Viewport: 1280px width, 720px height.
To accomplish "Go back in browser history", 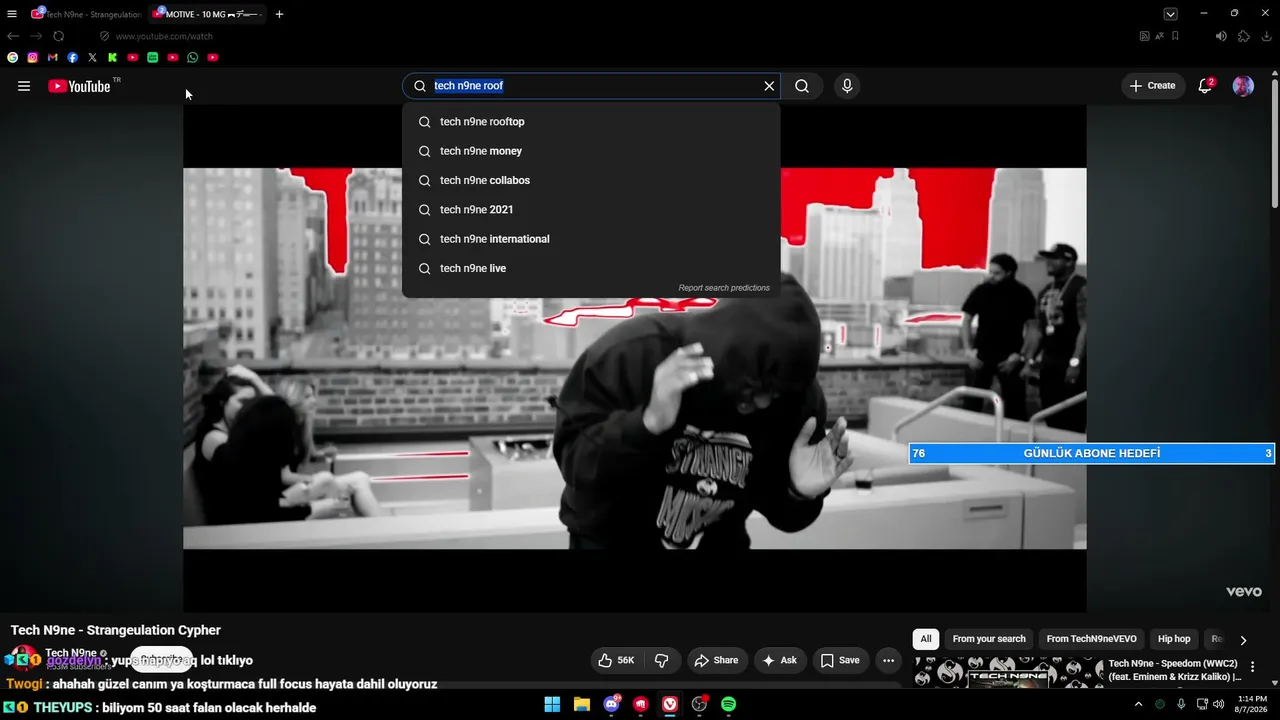I will point(13,36).
